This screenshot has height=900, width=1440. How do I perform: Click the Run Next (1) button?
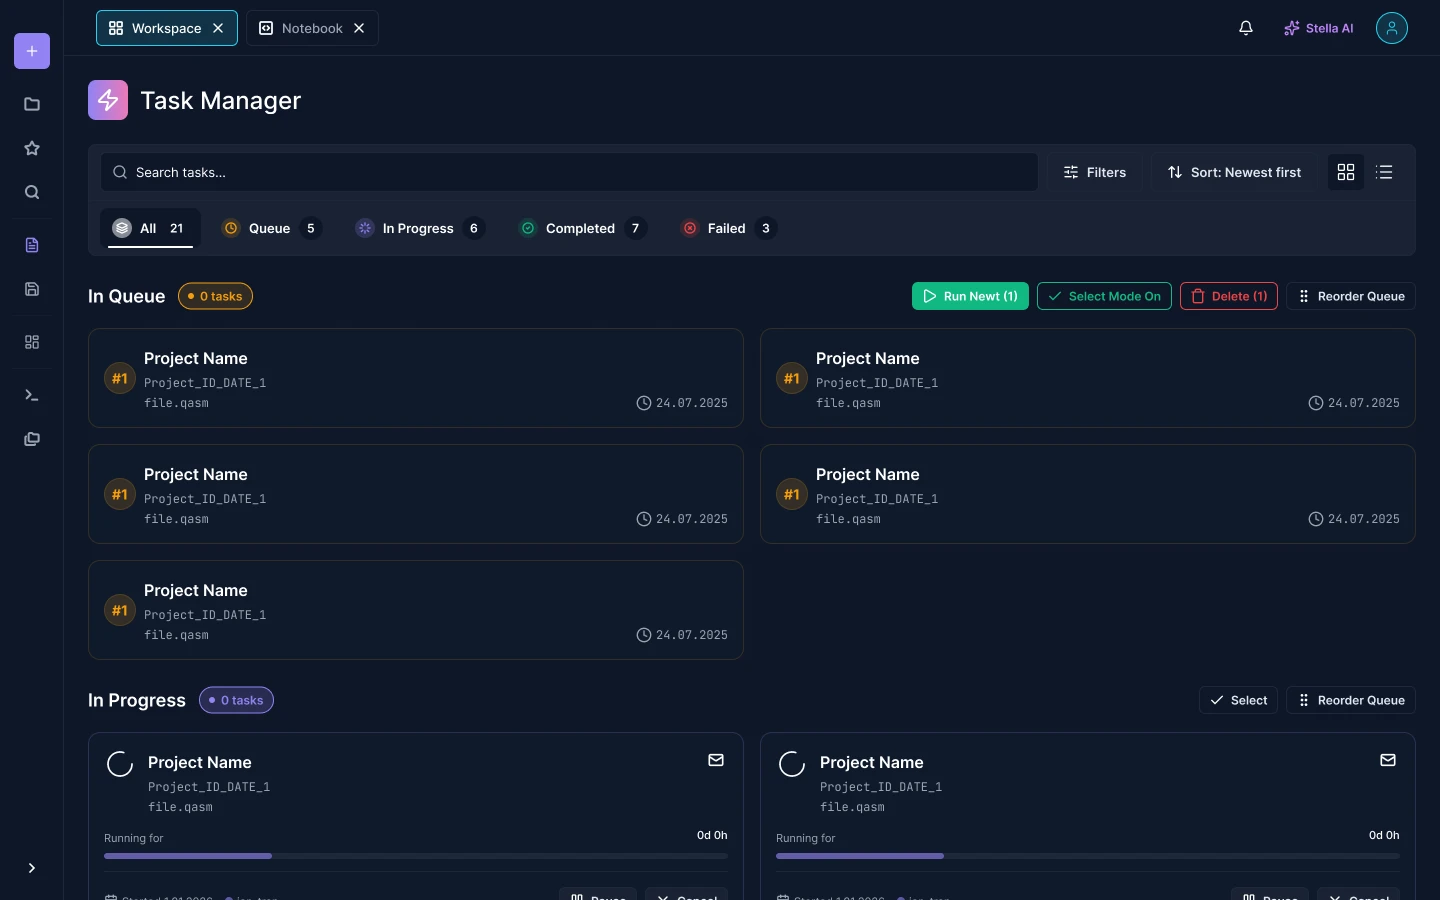[970, 296]
